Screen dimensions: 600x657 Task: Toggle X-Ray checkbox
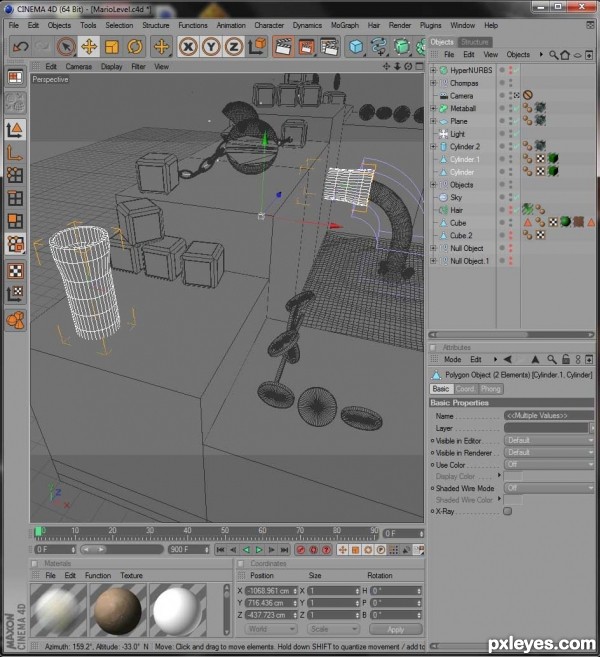pyautogui.click(x=507, y=511)
